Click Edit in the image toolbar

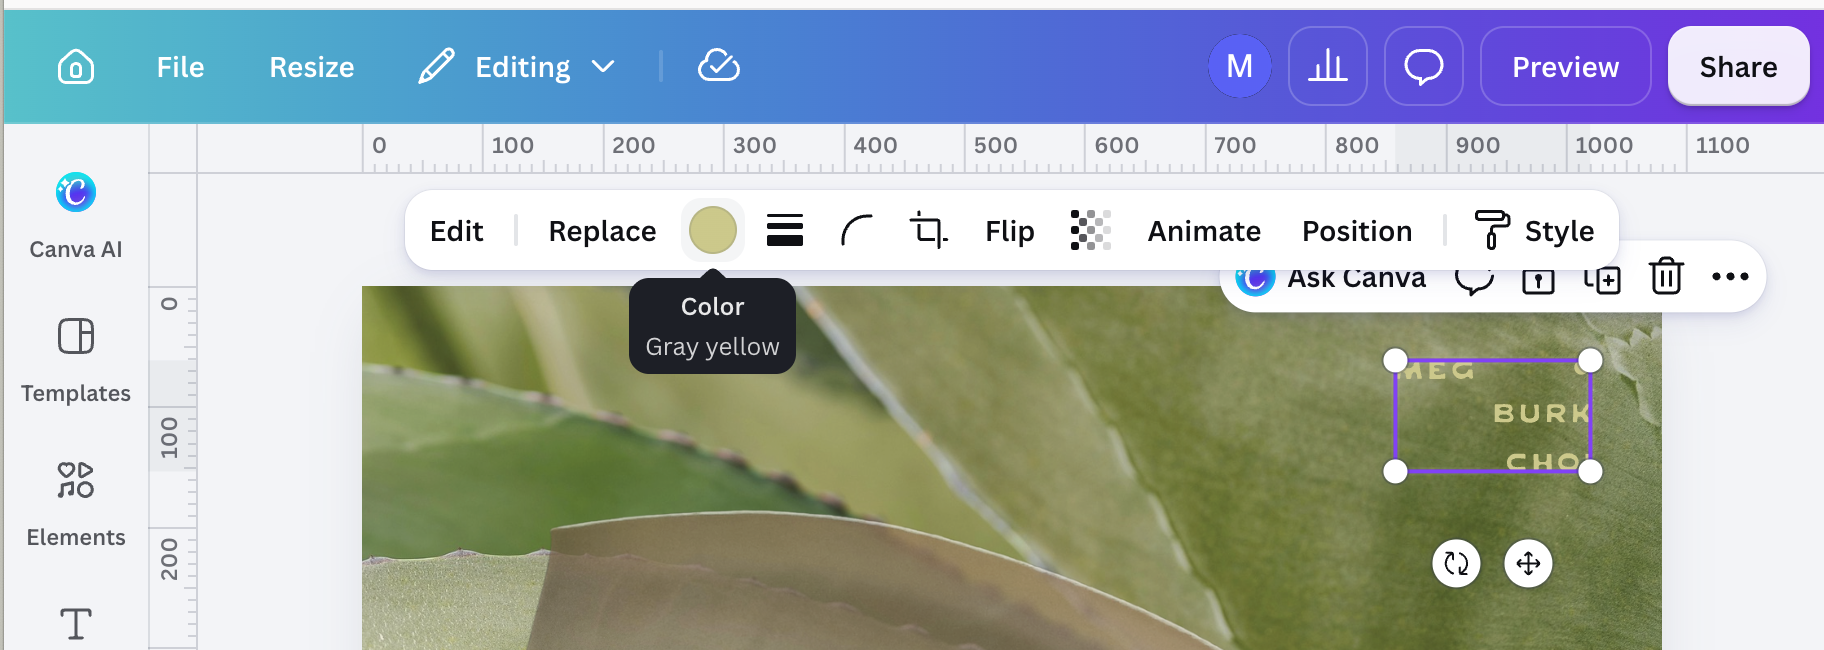point(456,231)
